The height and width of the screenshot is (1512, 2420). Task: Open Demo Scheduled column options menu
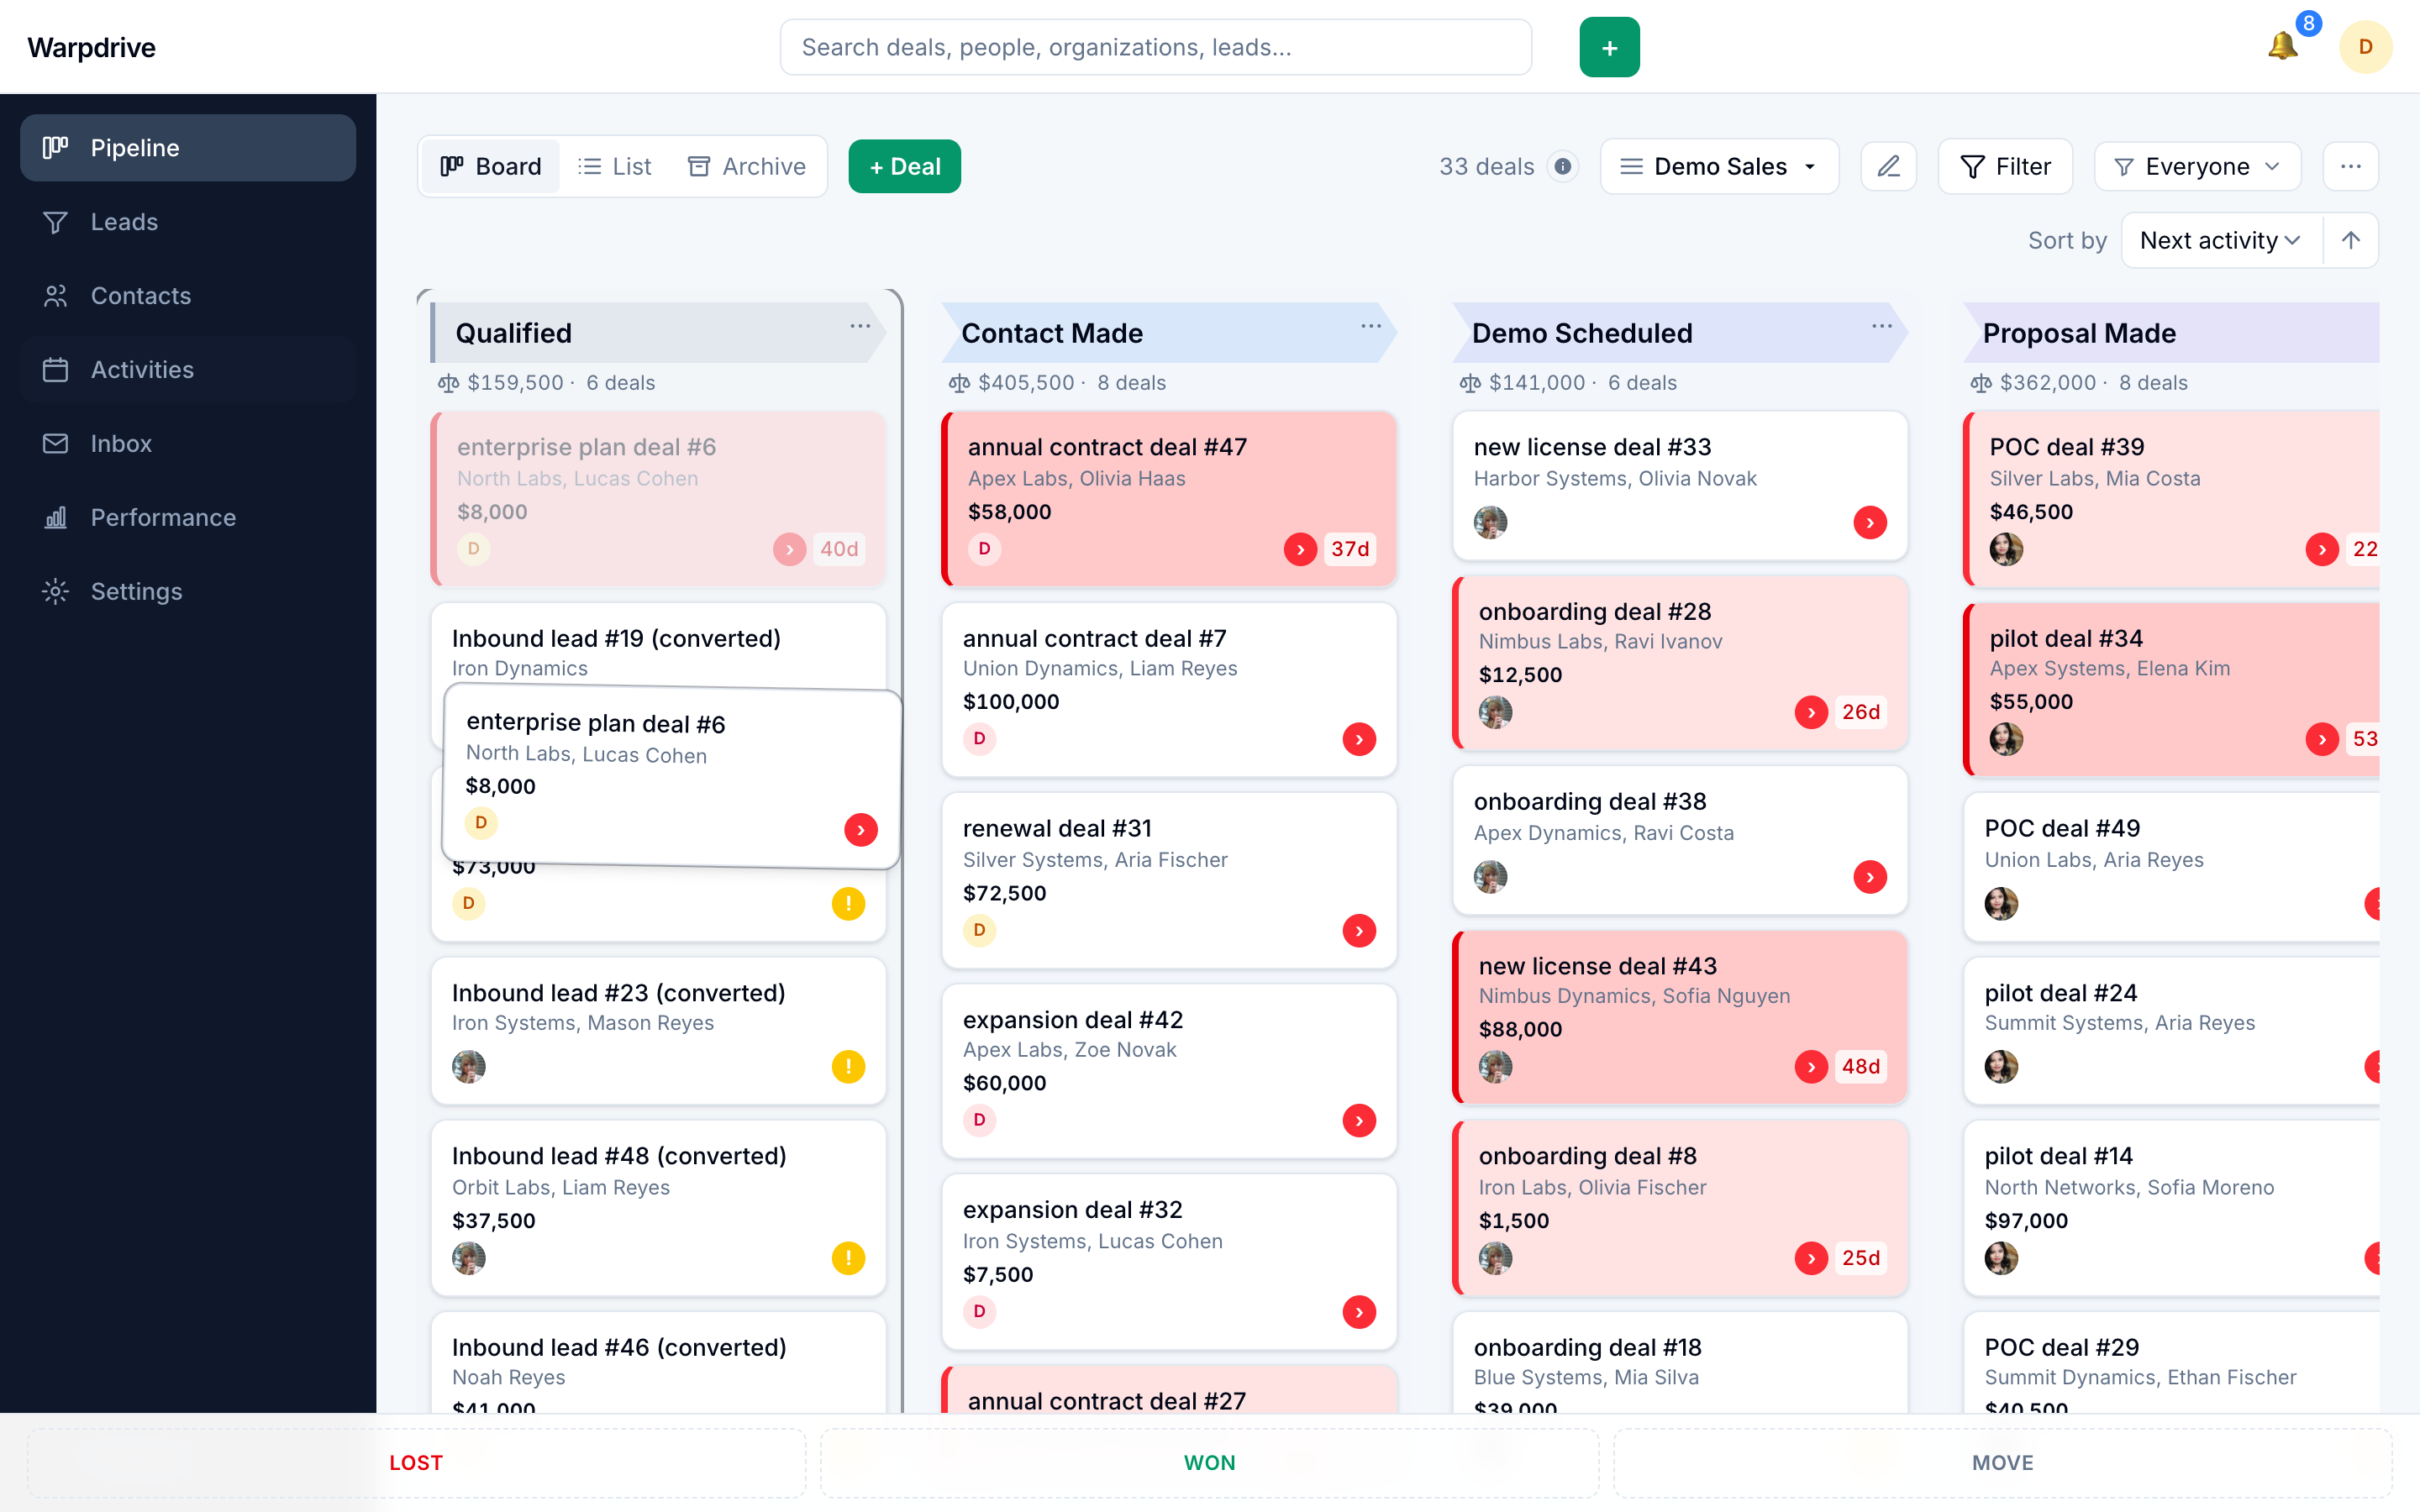coord(1881,326)
